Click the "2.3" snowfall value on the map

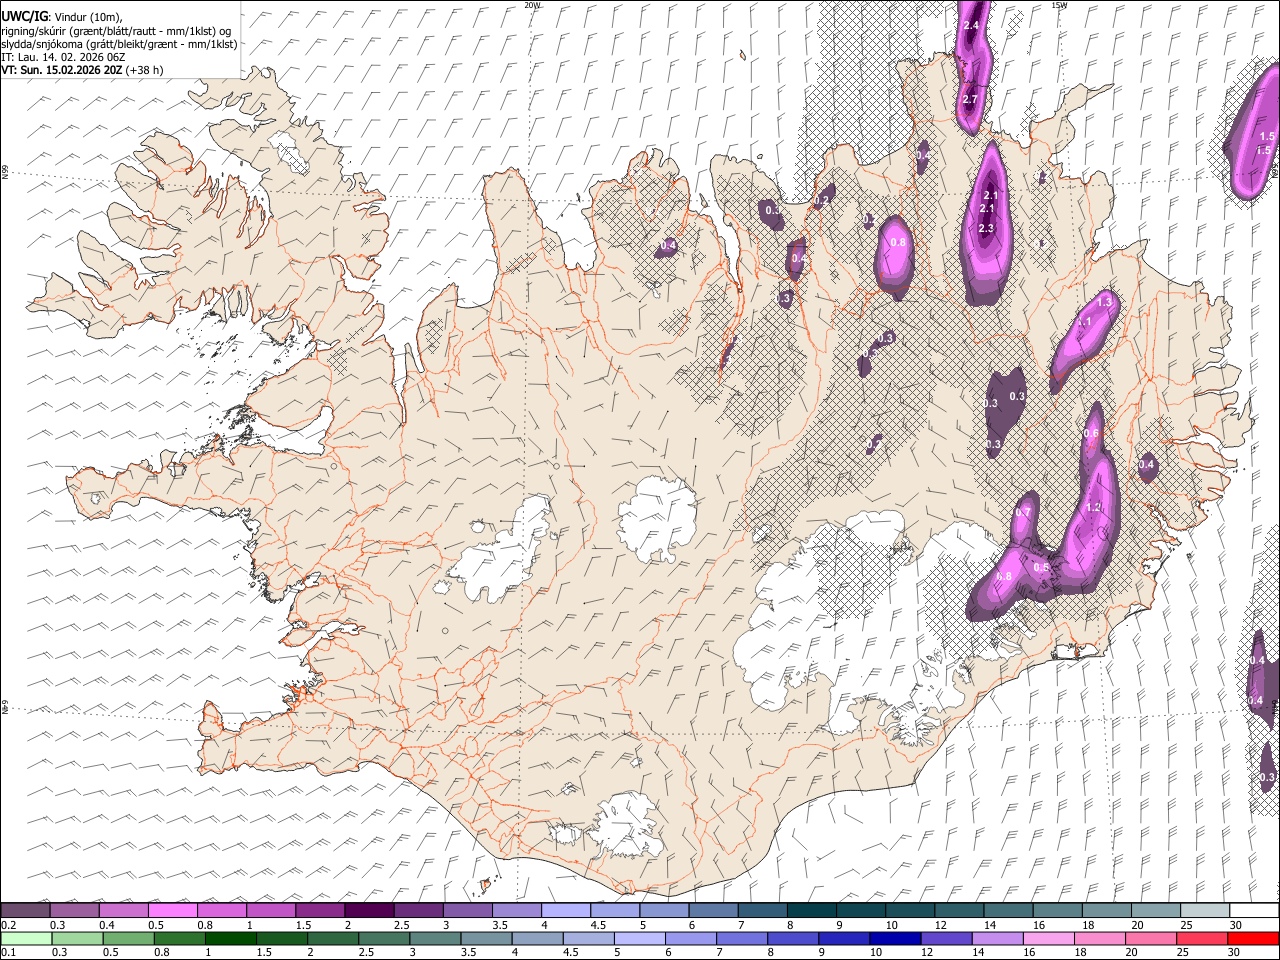point(986,228)
